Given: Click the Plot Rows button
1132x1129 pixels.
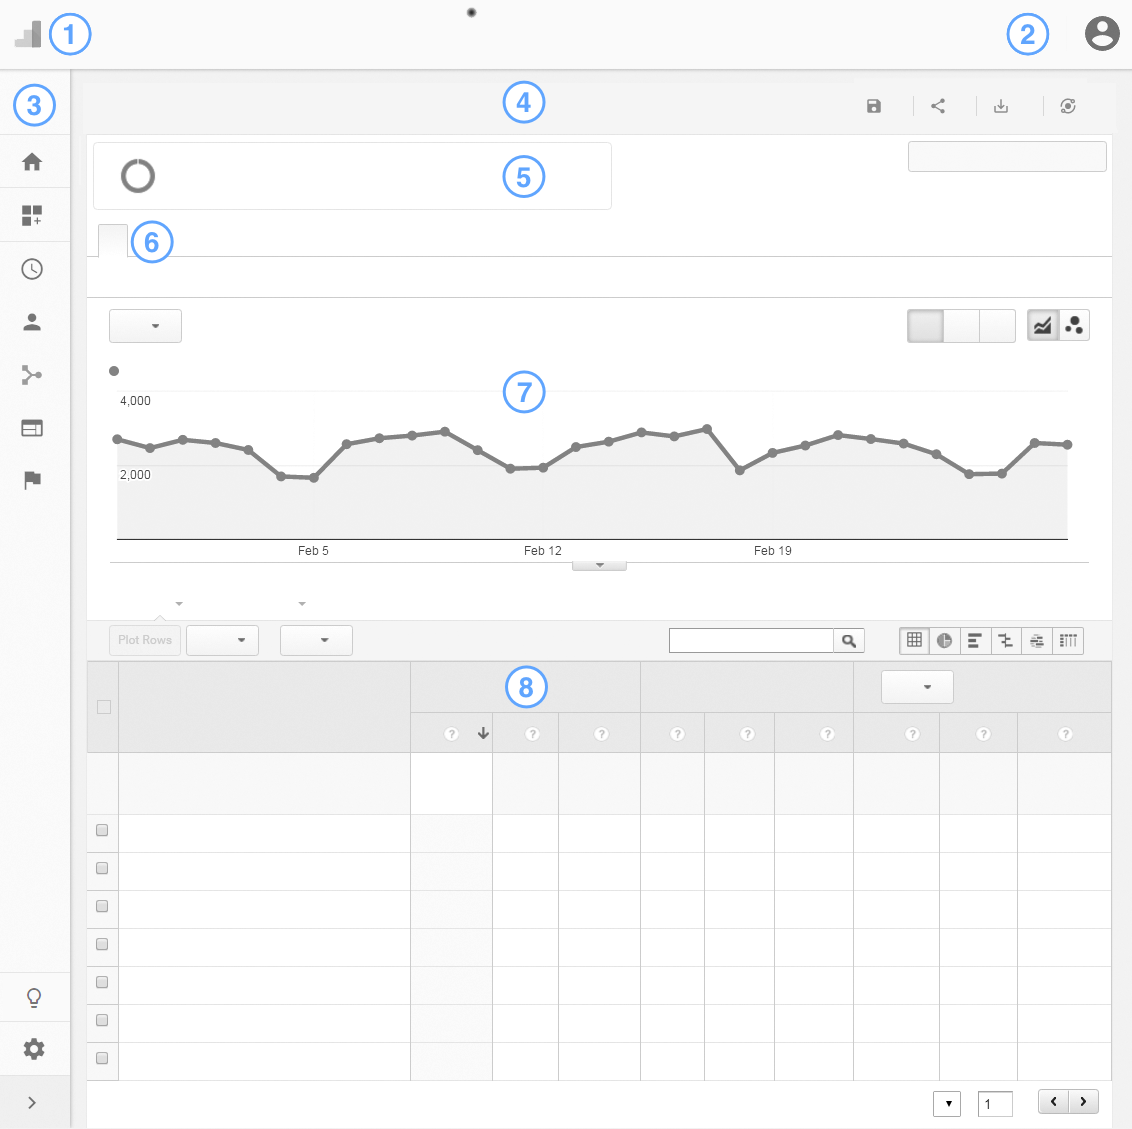Looking at the screenshot, I should coord(145,640).
